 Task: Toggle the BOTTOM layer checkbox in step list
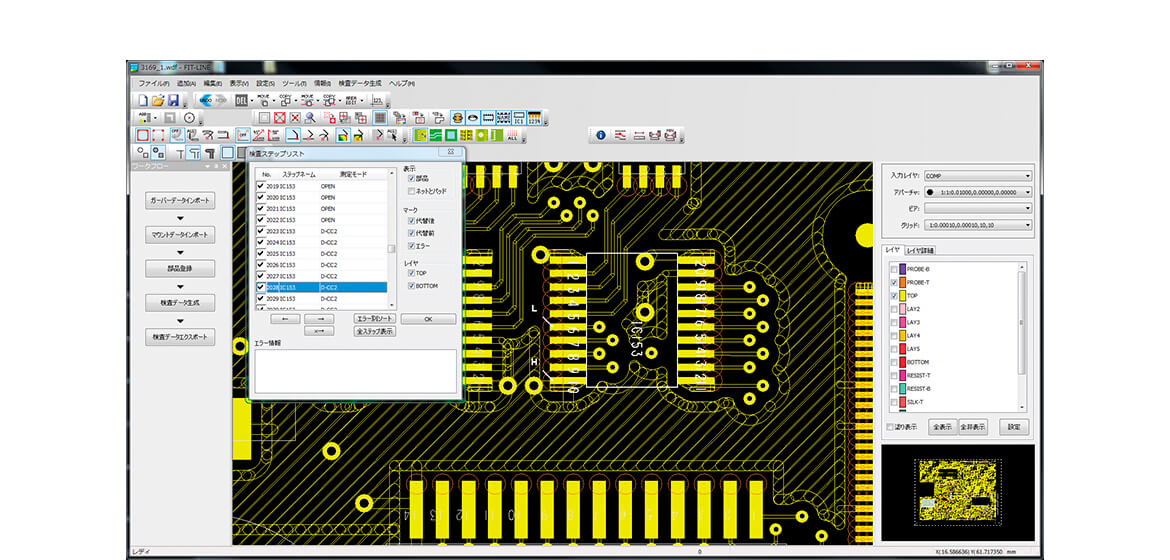pyautogui.click(x=411, y=286)
